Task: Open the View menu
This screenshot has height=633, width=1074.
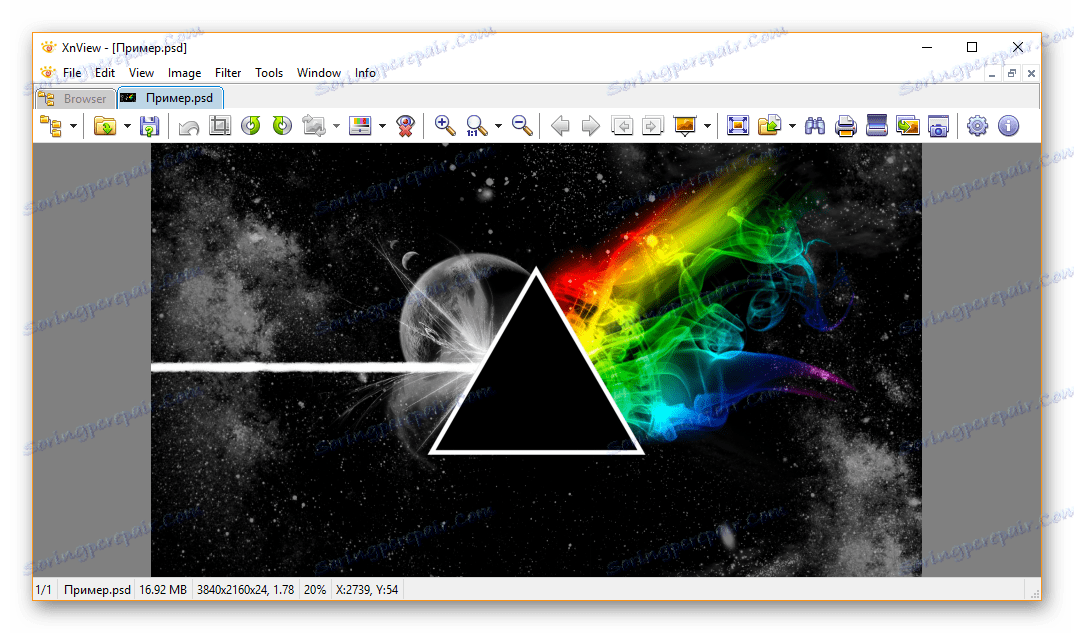Action: tap(141, 73)
